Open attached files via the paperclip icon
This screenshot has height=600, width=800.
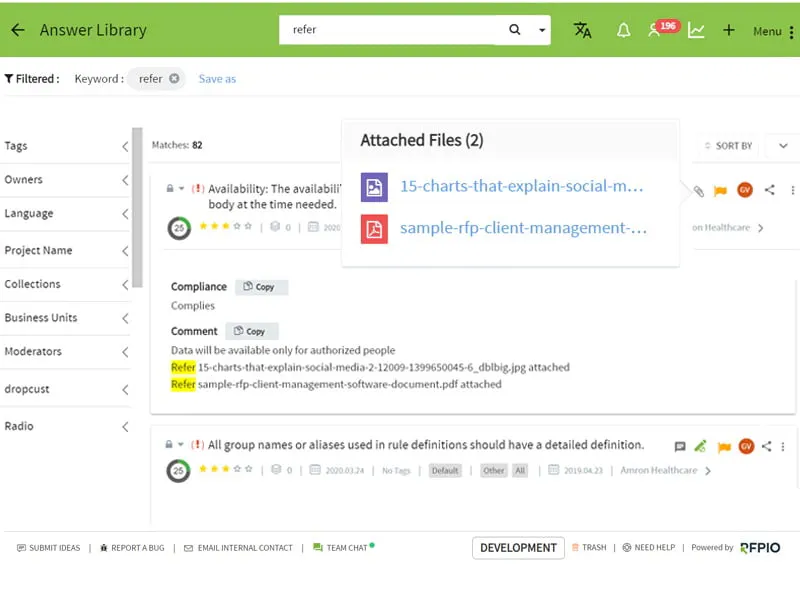[698, 190]
